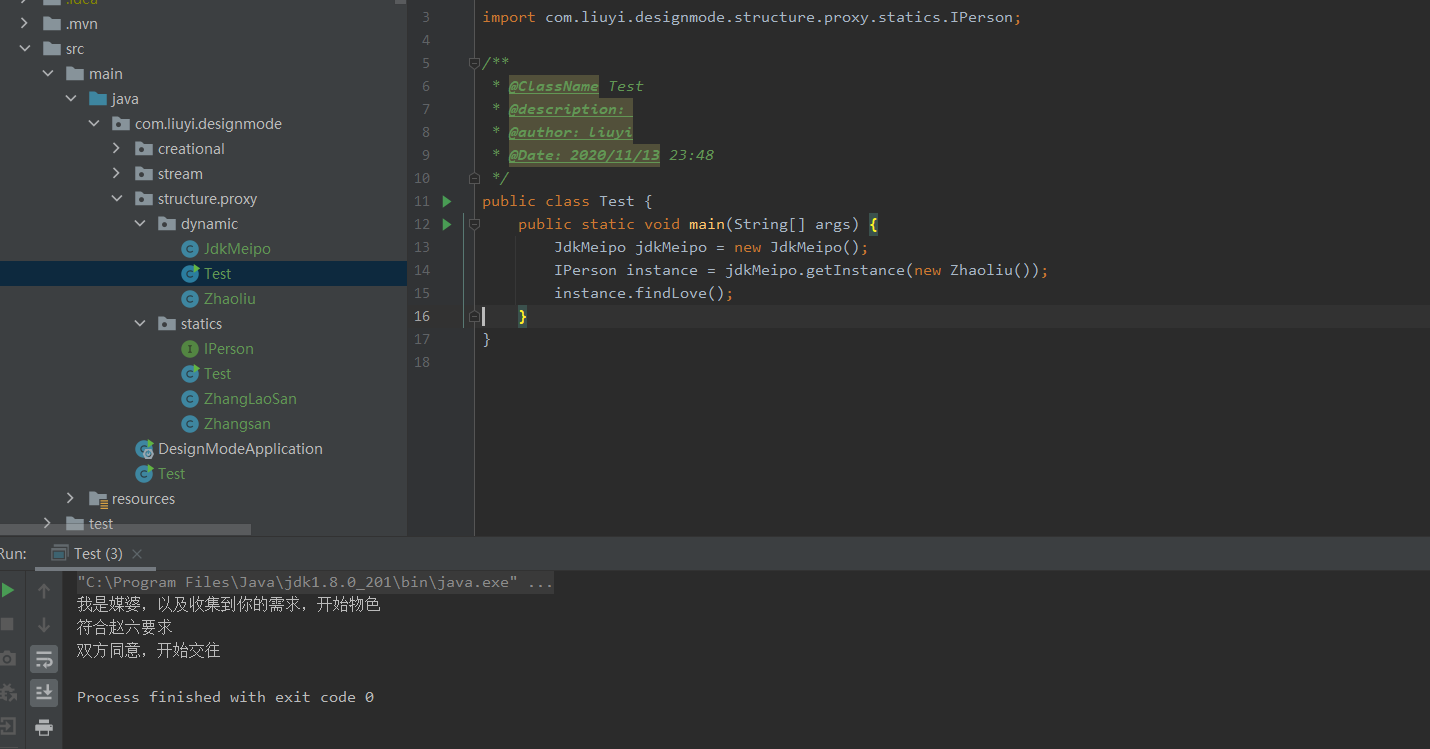Click the line number 16 in gutter

pyautogui.click(x=422, y=316)
